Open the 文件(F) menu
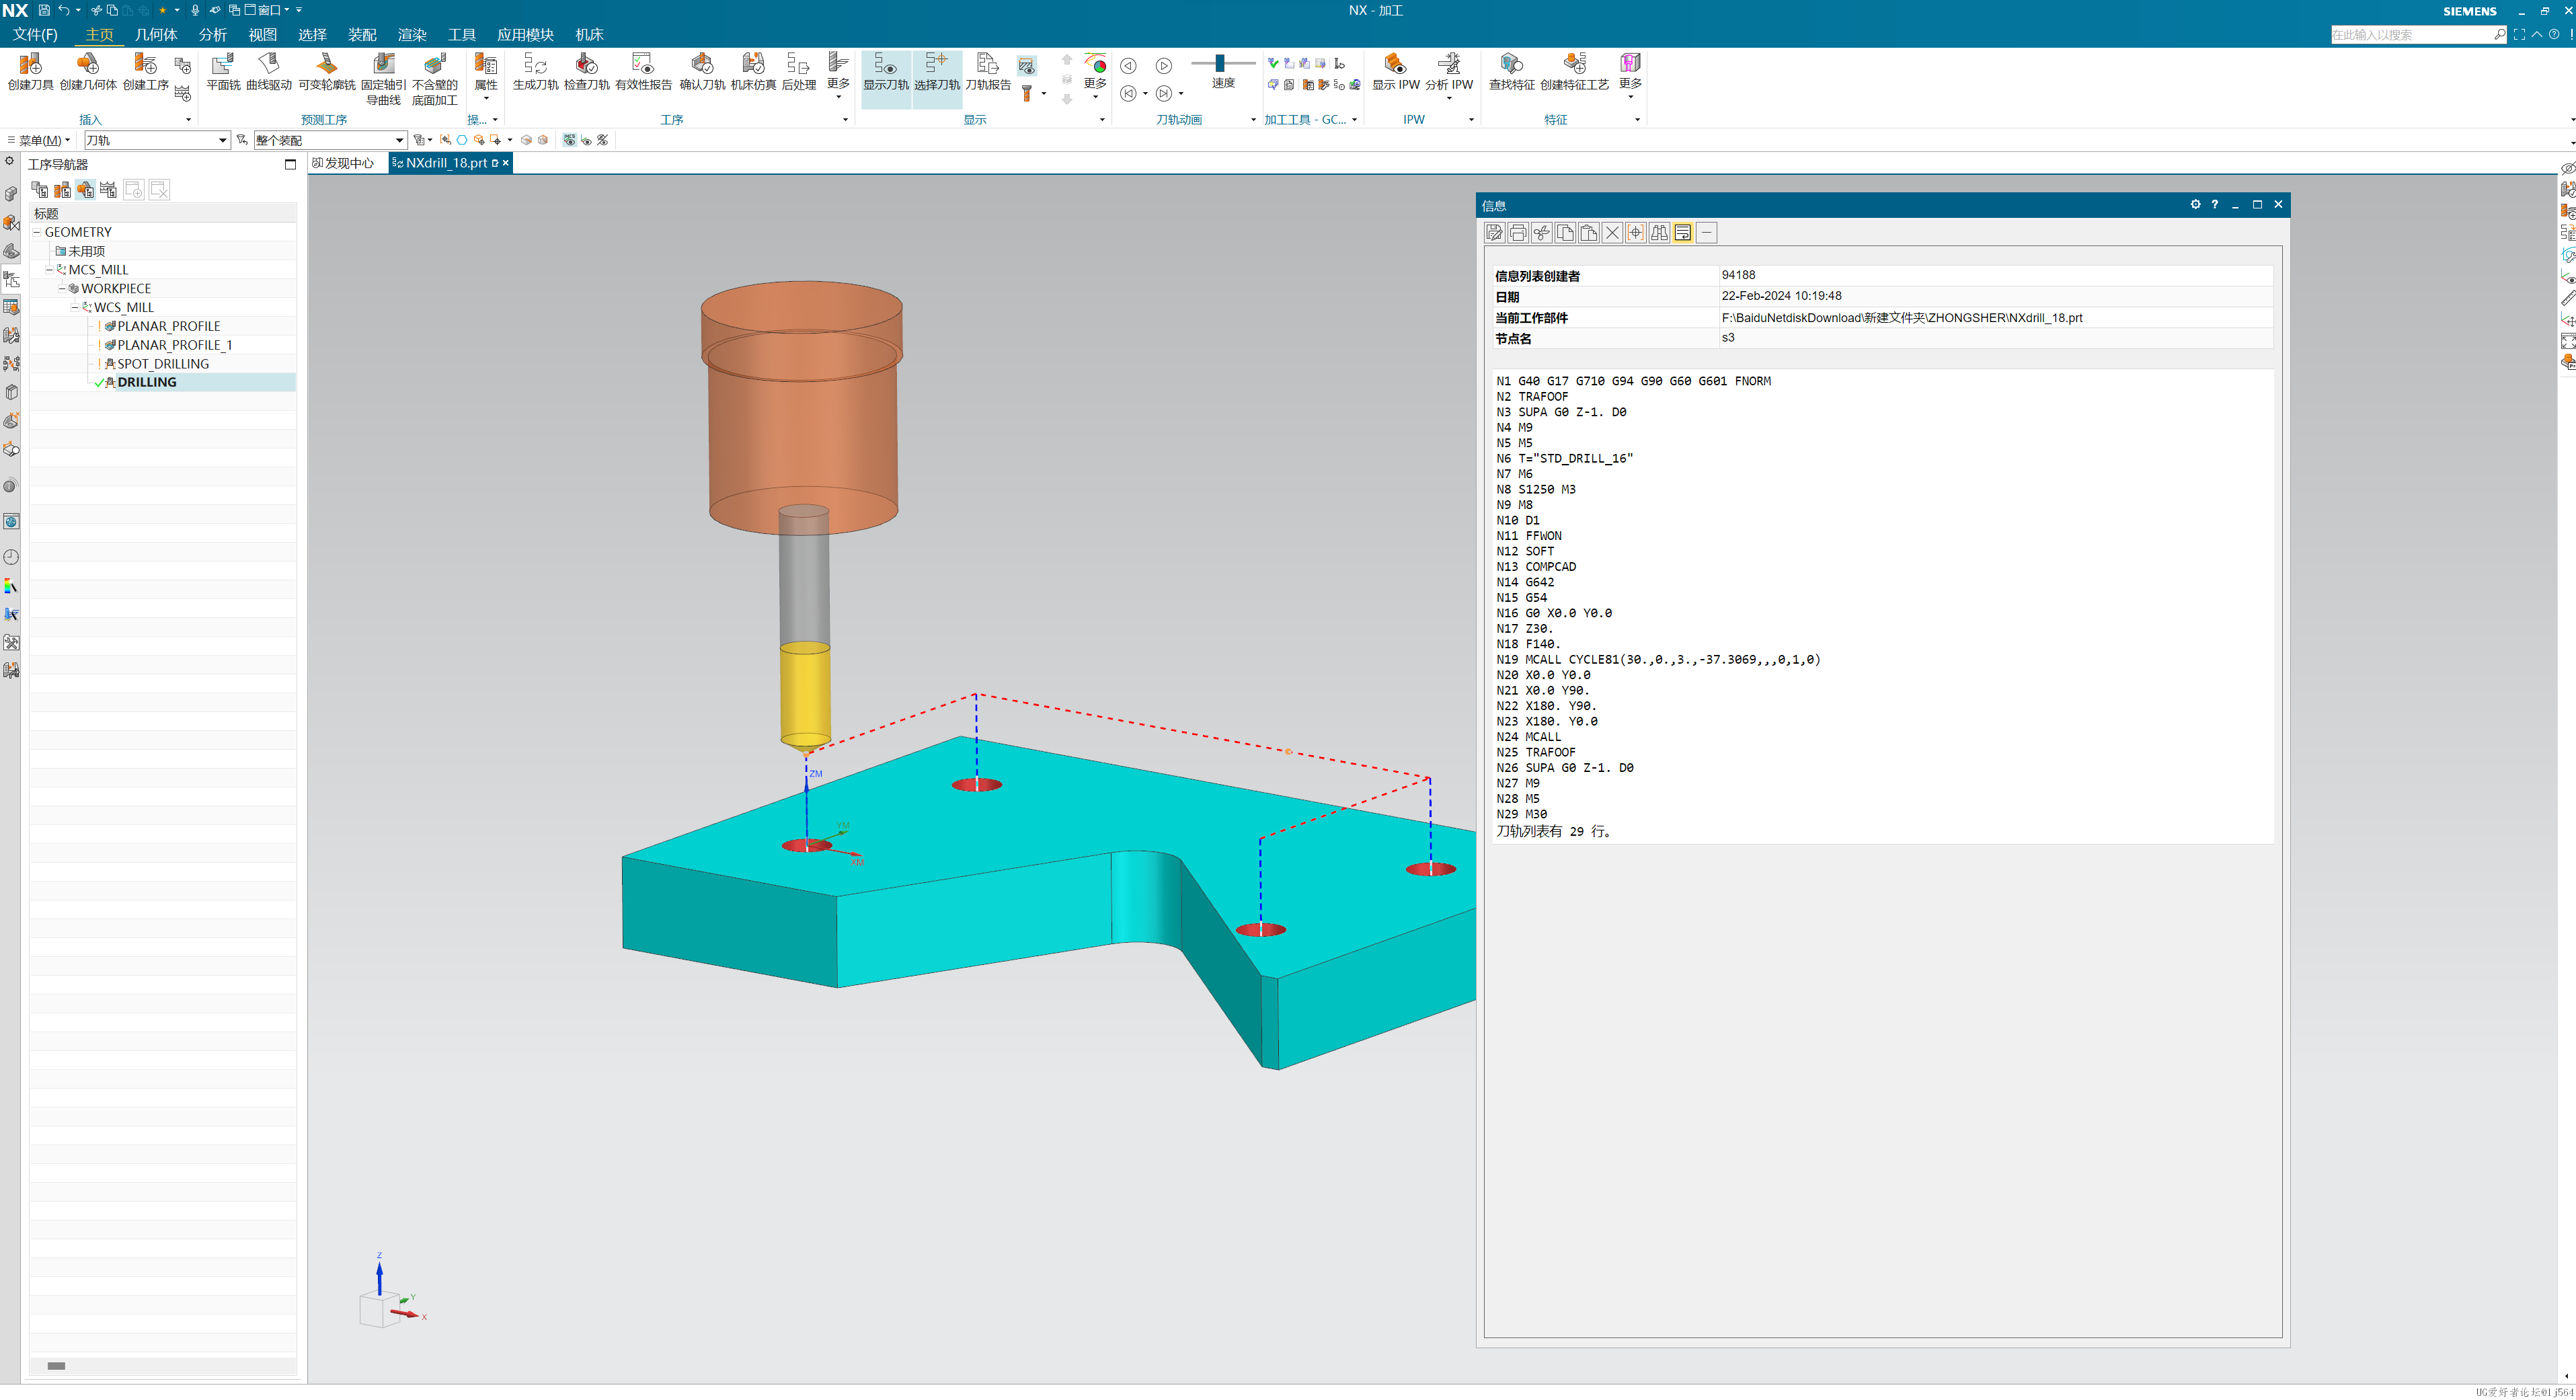Screen dimensions: 2576x1400 tap(35, 34)
